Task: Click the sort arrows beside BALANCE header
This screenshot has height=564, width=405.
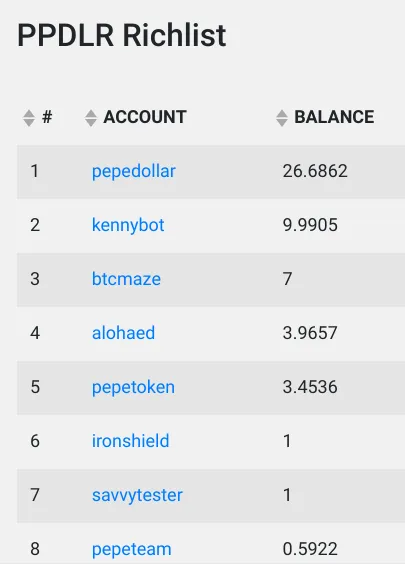Action: [x=282, y=118]
